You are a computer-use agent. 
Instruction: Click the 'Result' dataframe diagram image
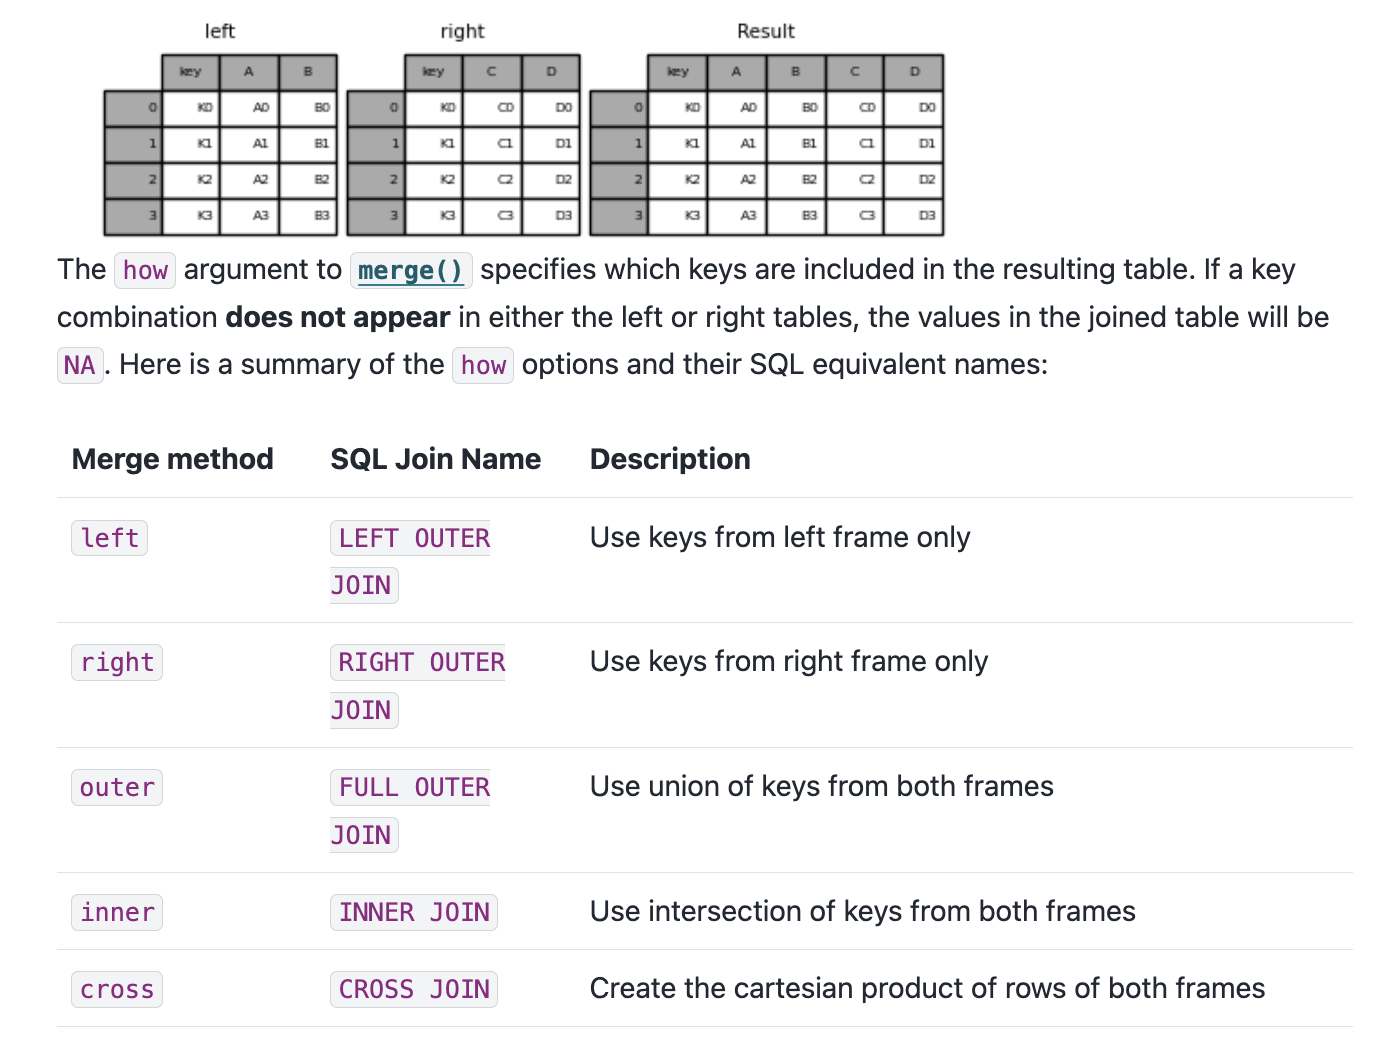point(767,144)
